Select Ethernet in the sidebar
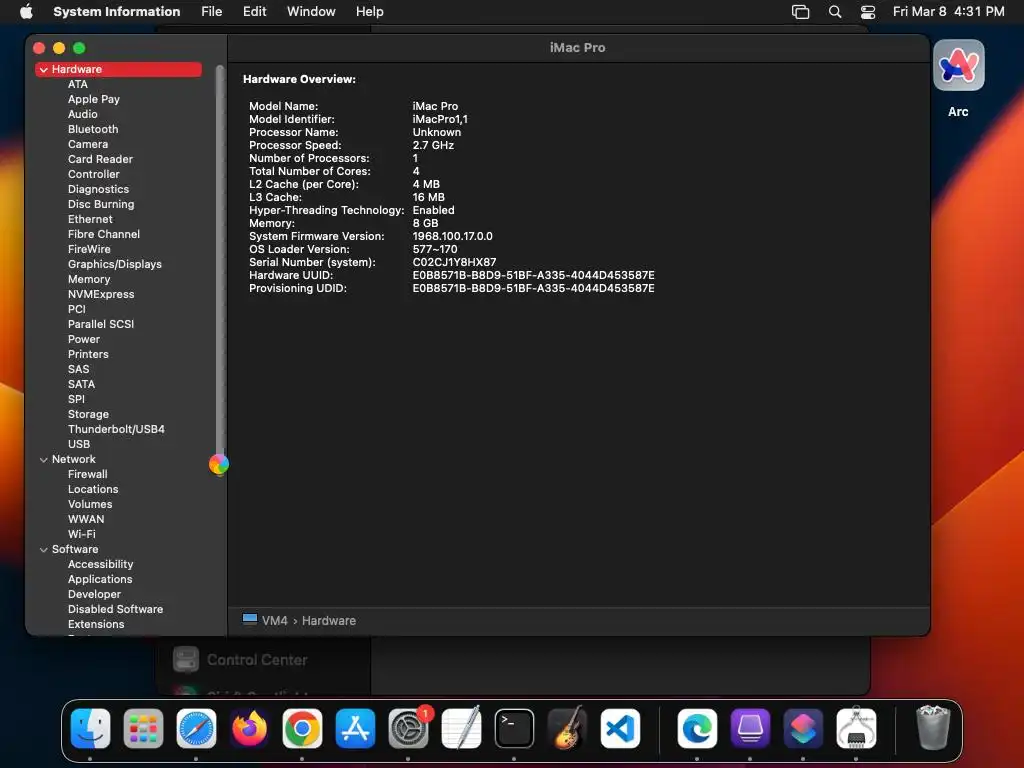This screenshot has height=768, width=1024. (x=90, y=219)
